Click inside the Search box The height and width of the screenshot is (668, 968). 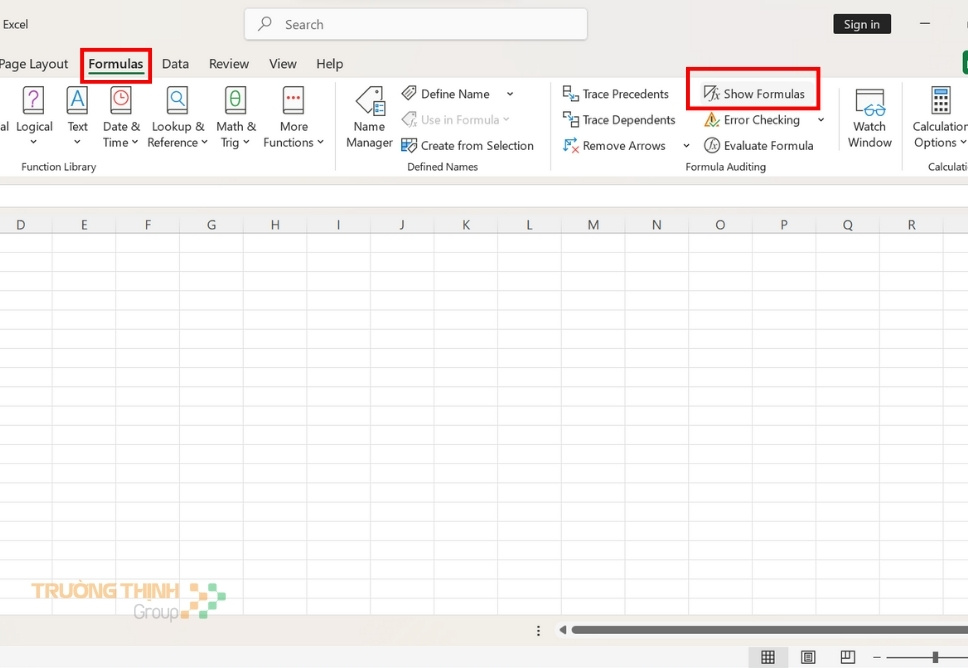click(x=415, y=24)
